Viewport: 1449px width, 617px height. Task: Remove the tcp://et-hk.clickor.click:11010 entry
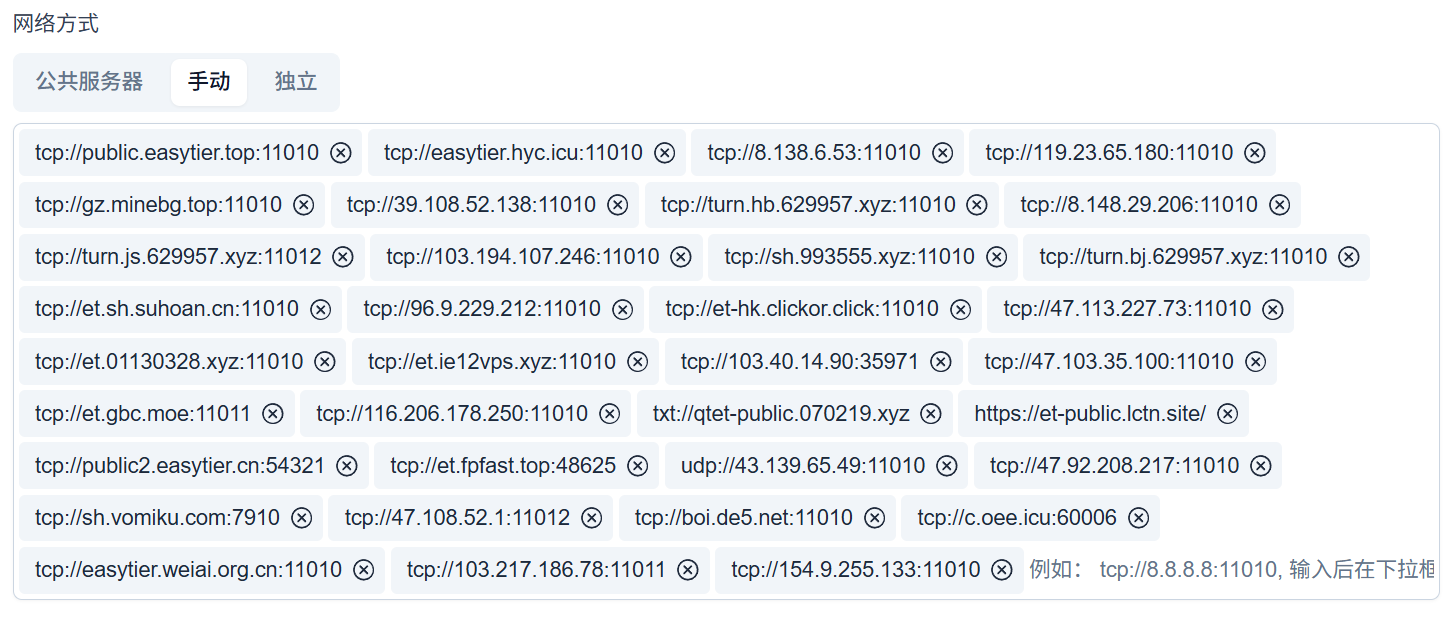(961, 309)
